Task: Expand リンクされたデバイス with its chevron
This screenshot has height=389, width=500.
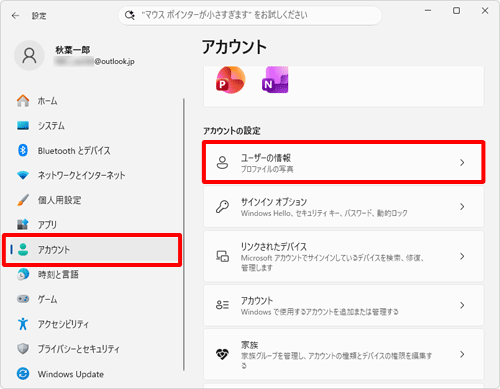Action: (x=462, y=256)
